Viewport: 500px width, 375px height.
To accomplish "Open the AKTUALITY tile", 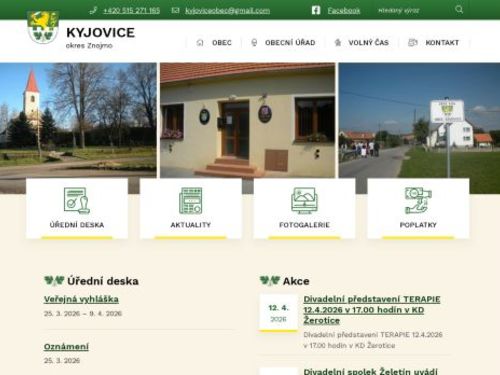I will tap(191, 208).
